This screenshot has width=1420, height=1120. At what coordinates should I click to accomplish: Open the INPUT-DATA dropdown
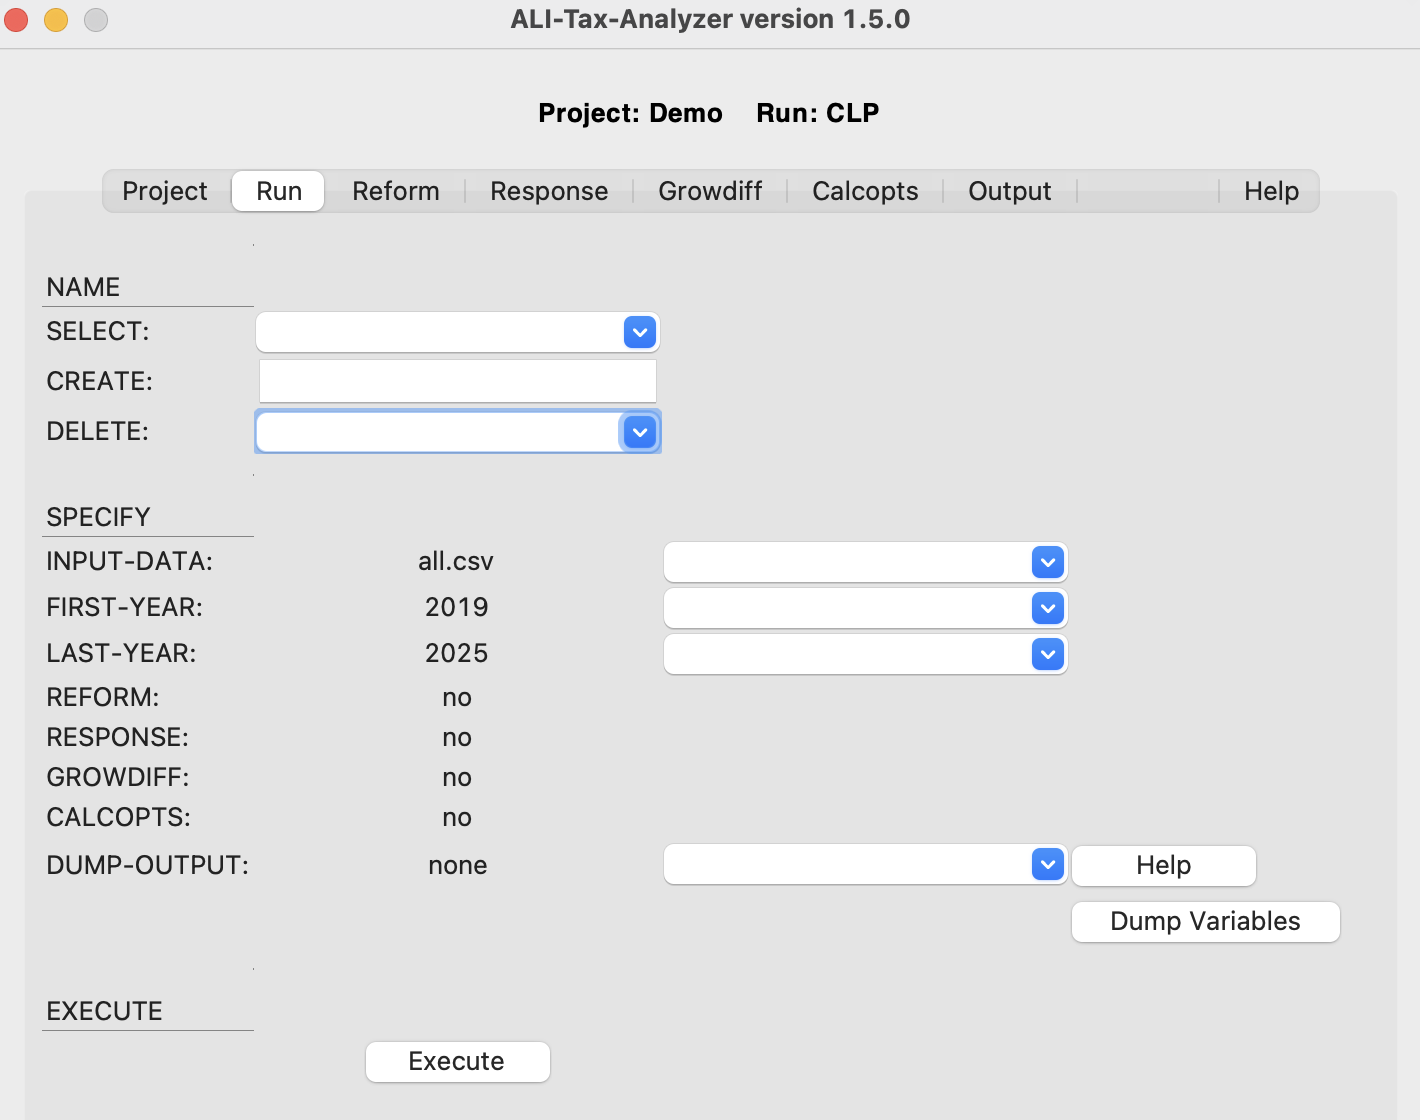(1047, 562)
